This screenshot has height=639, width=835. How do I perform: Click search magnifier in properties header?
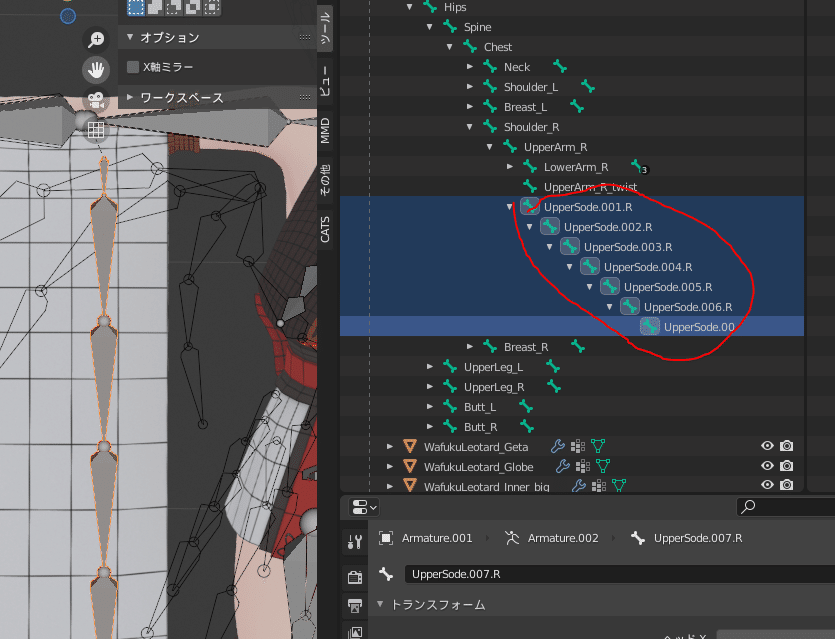pos(748,506)
